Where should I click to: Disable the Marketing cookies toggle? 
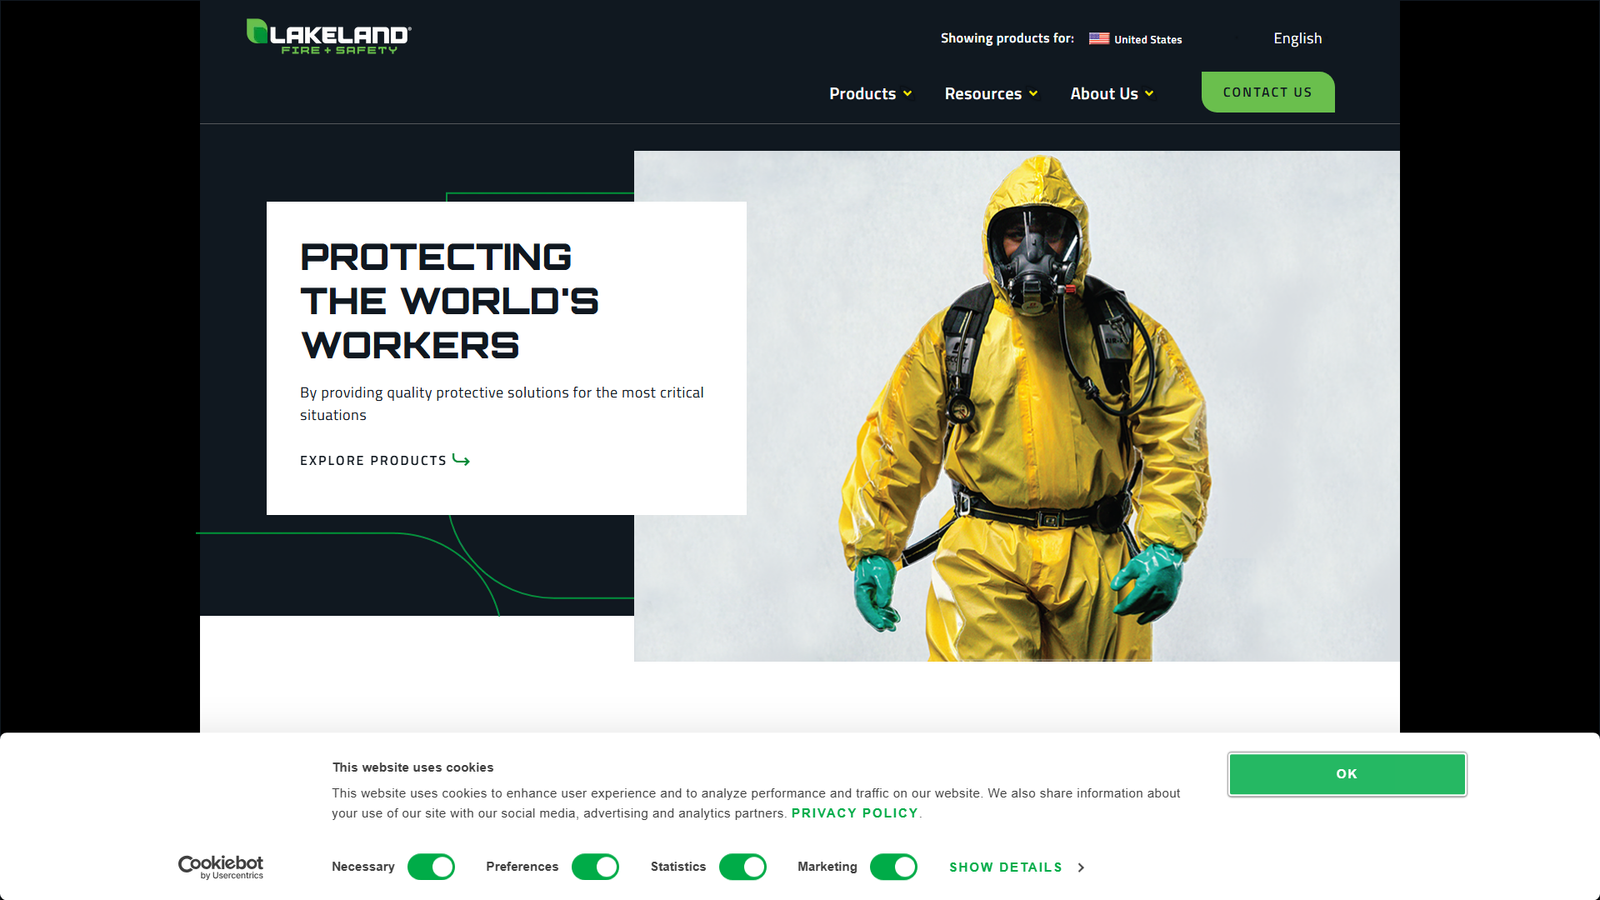pyautogui.click(x=893, y=867)
